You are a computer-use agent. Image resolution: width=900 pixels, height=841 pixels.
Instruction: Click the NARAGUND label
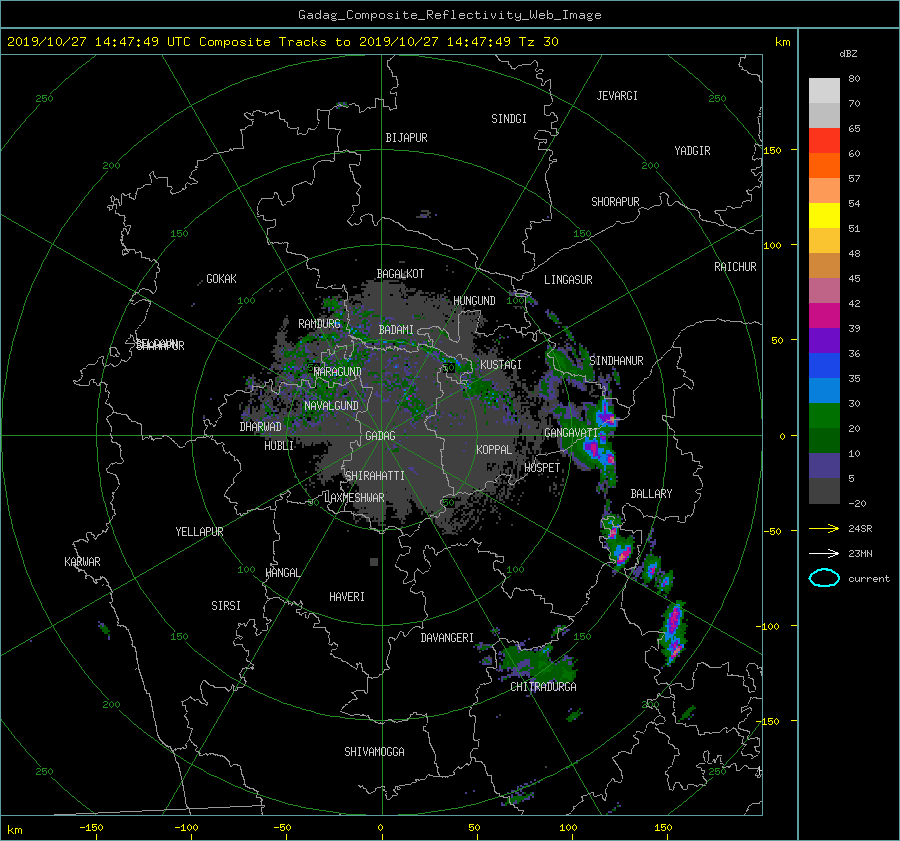pyautogui.click(x=338, y=372)
